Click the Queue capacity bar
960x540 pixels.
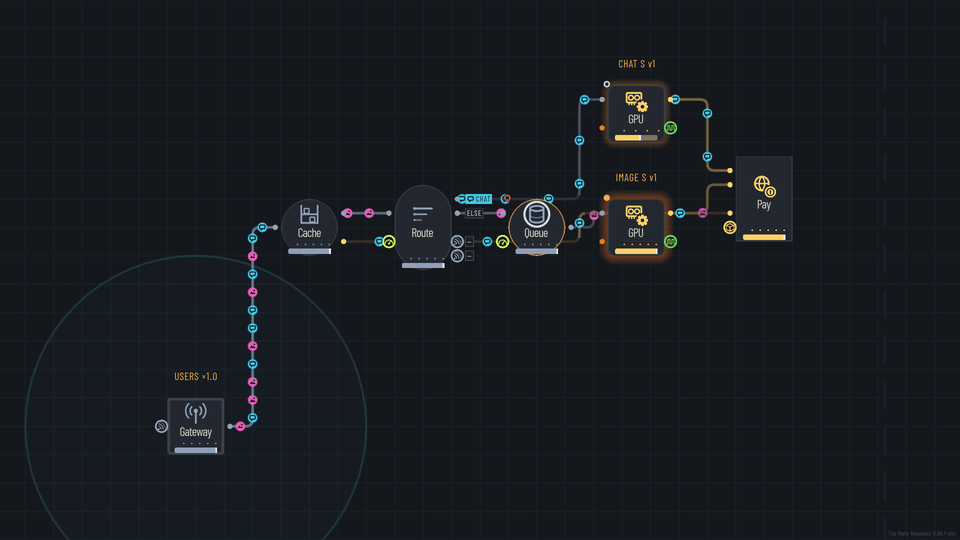536,251
